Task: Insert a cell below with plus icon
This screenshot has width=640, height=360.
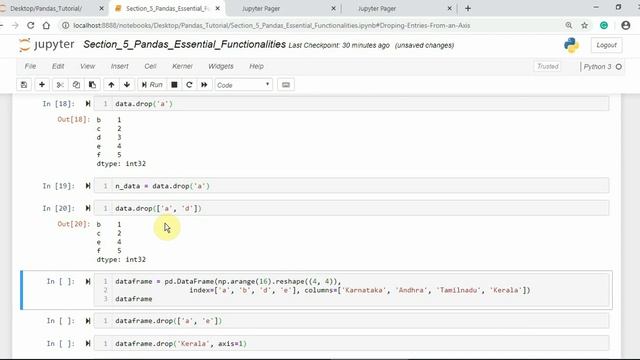Action: [x=42, y=85]
